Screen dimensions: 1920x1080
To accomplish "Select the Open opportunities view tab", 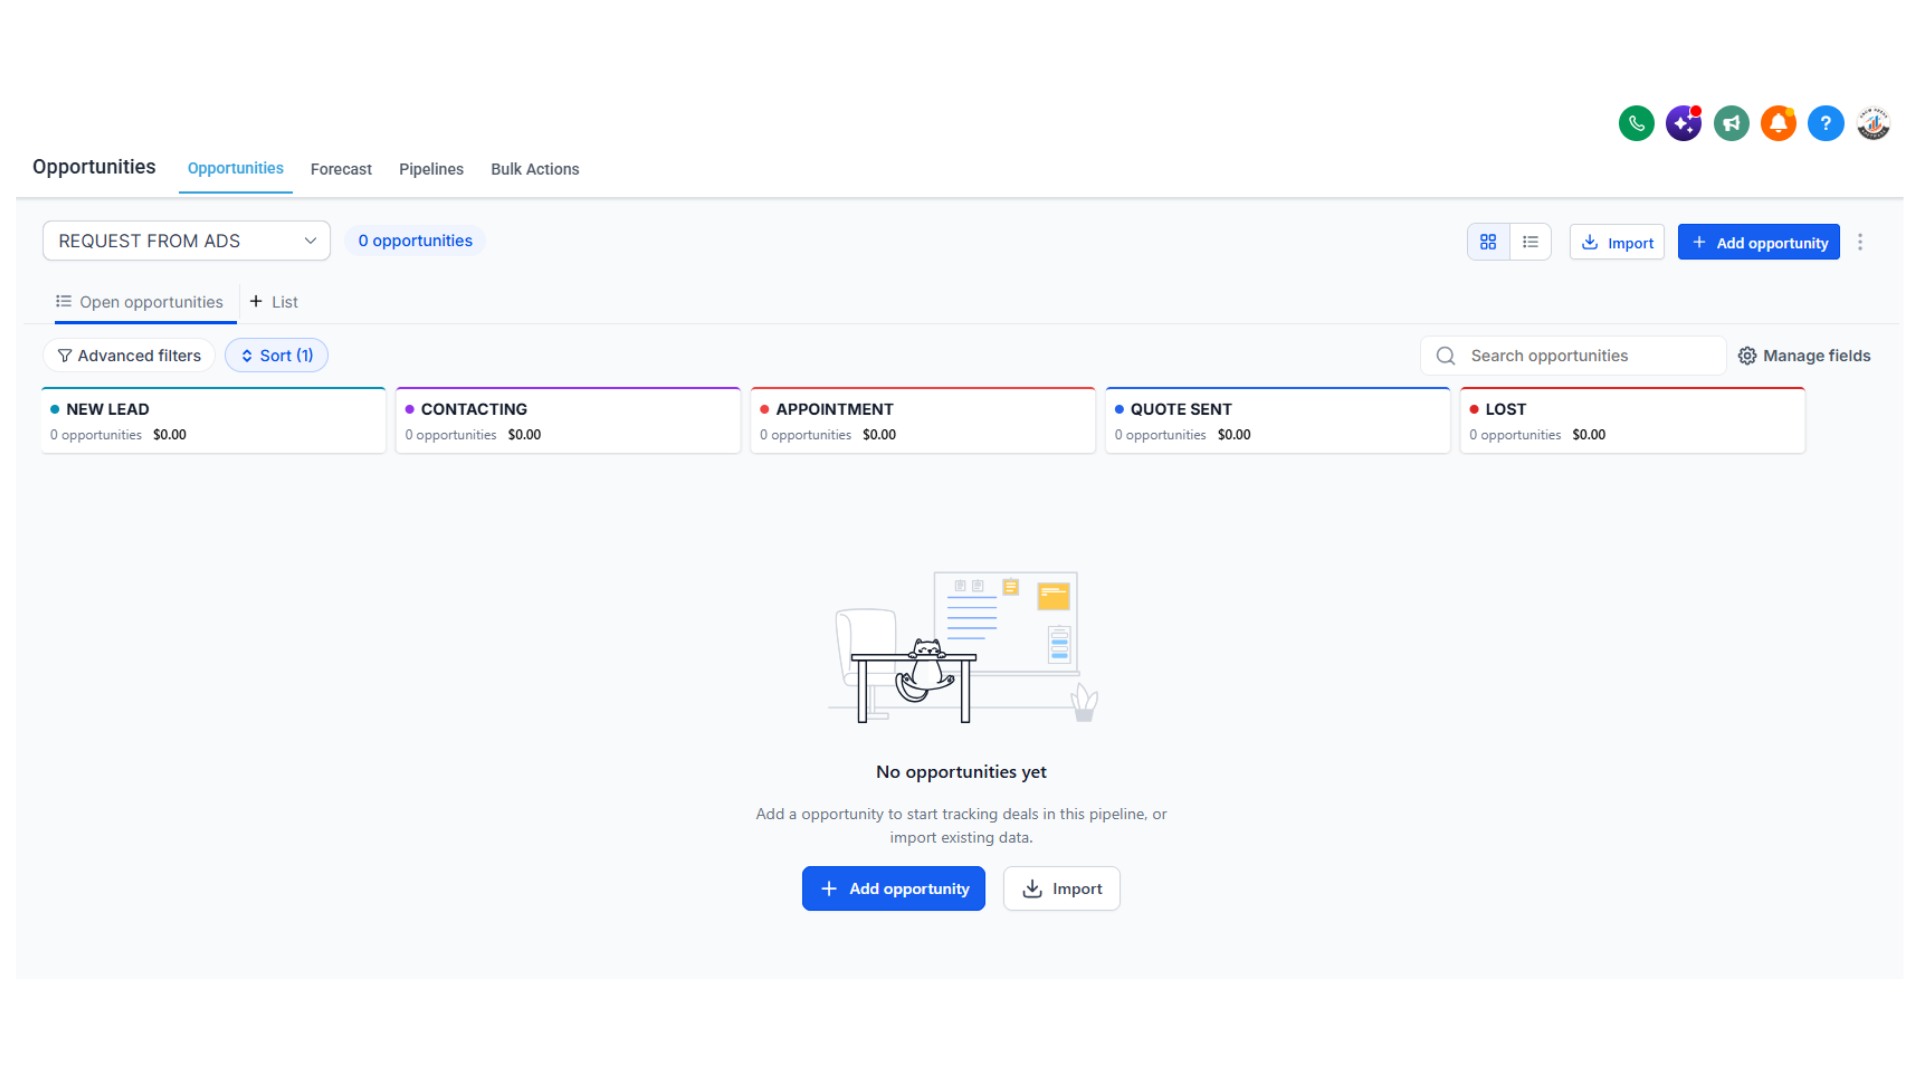I will click(x=140, y=302).
